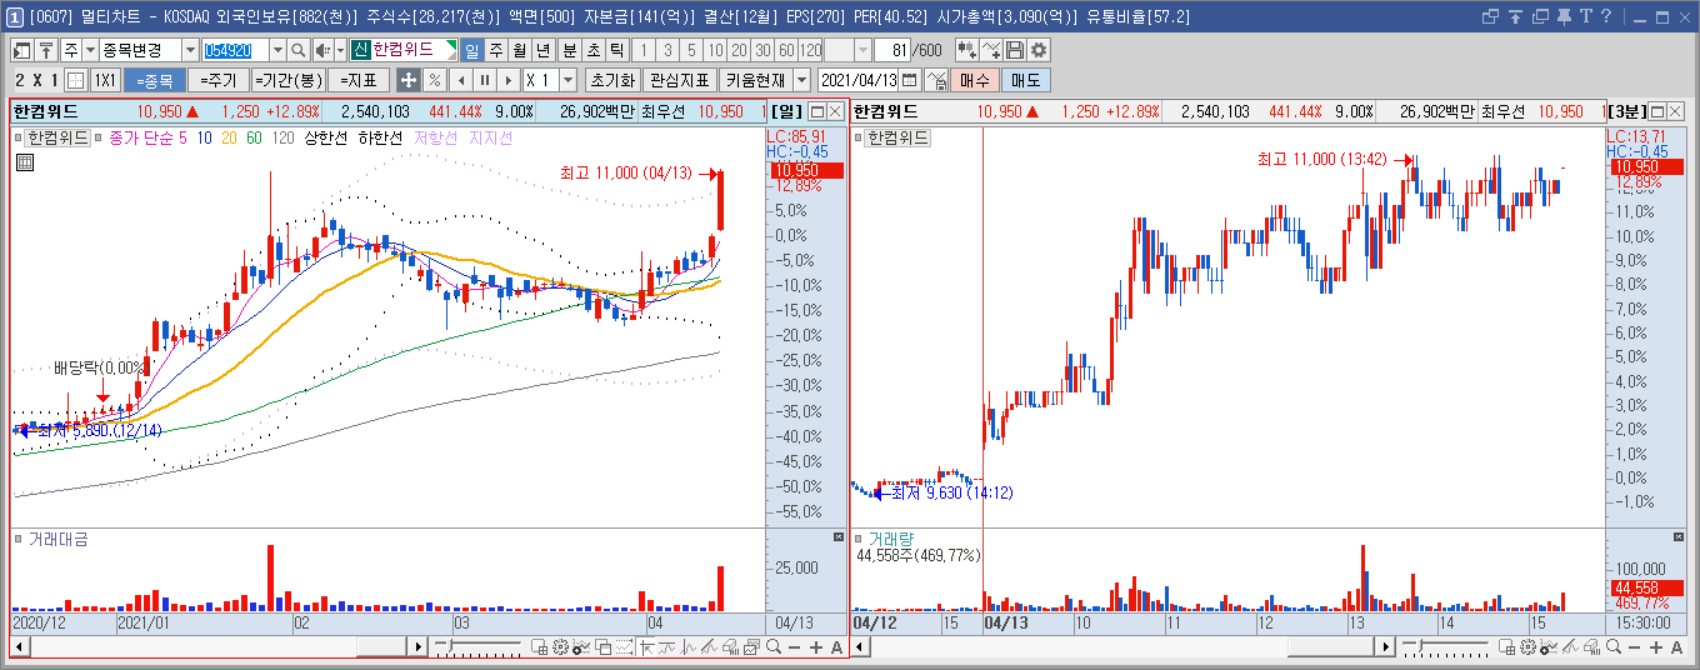Image resolution: width=1700 pixels, height=670 pixels.
Task: Click the pause playback button
Action: tap(484, 80)
